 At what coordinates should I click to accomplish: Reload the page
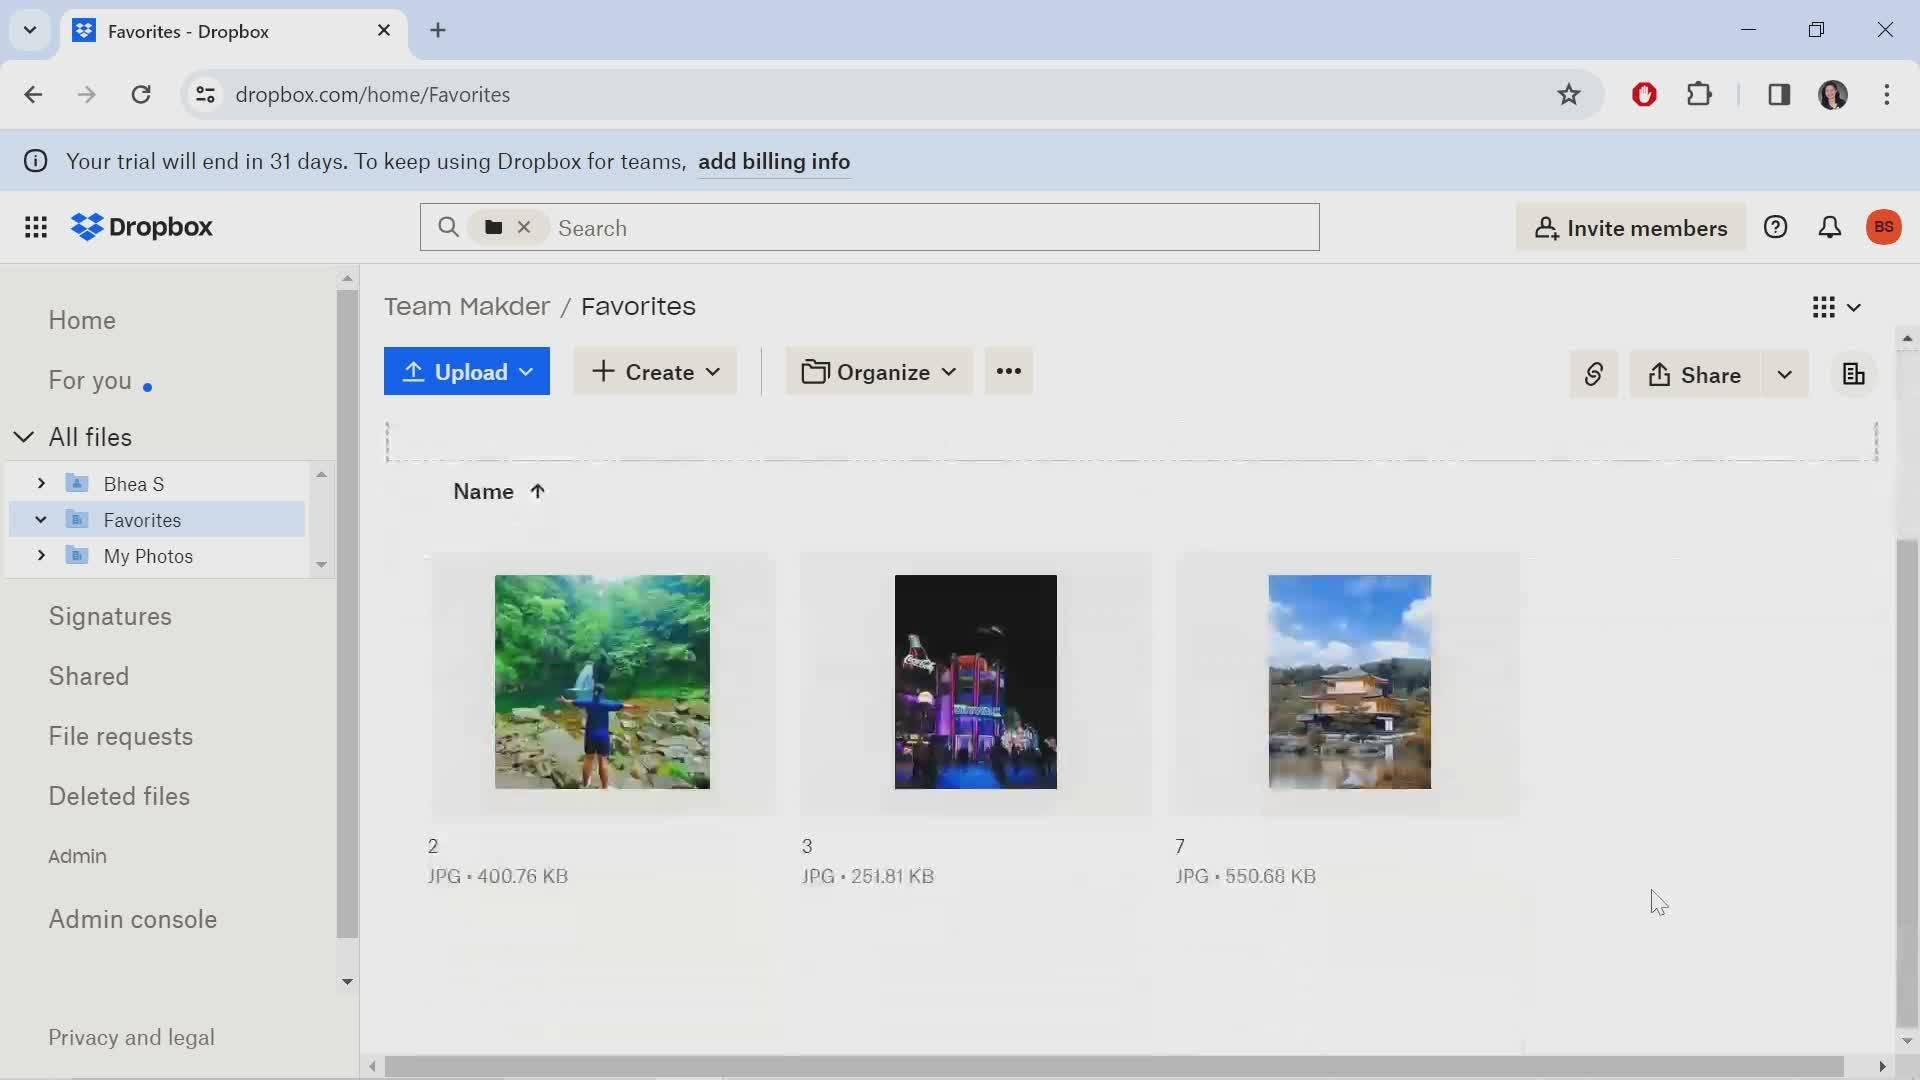point(141,95)
